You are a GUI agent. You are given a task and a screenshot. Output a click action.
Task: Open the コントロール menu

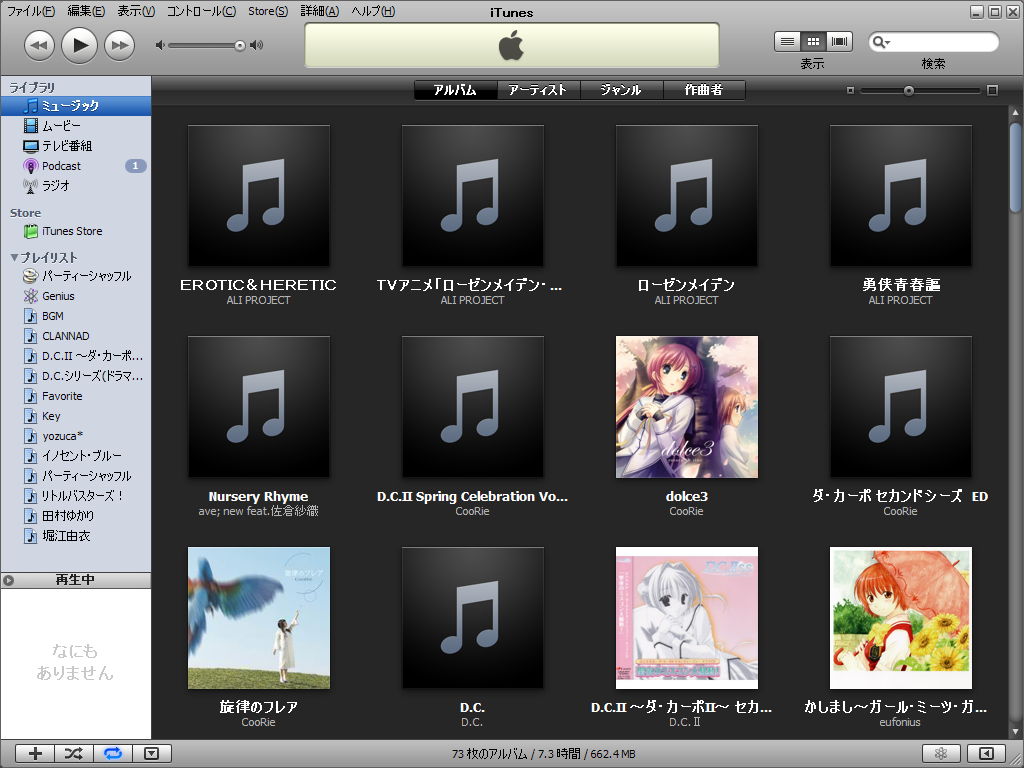[201, 11]
